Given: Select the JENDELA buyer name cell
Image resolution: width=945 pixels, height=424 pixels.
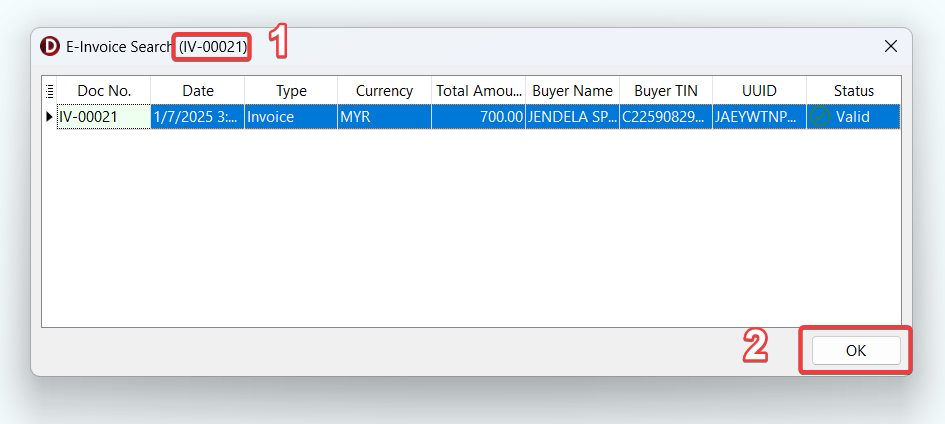Looking at the screenshot, I should coord(572,117).
